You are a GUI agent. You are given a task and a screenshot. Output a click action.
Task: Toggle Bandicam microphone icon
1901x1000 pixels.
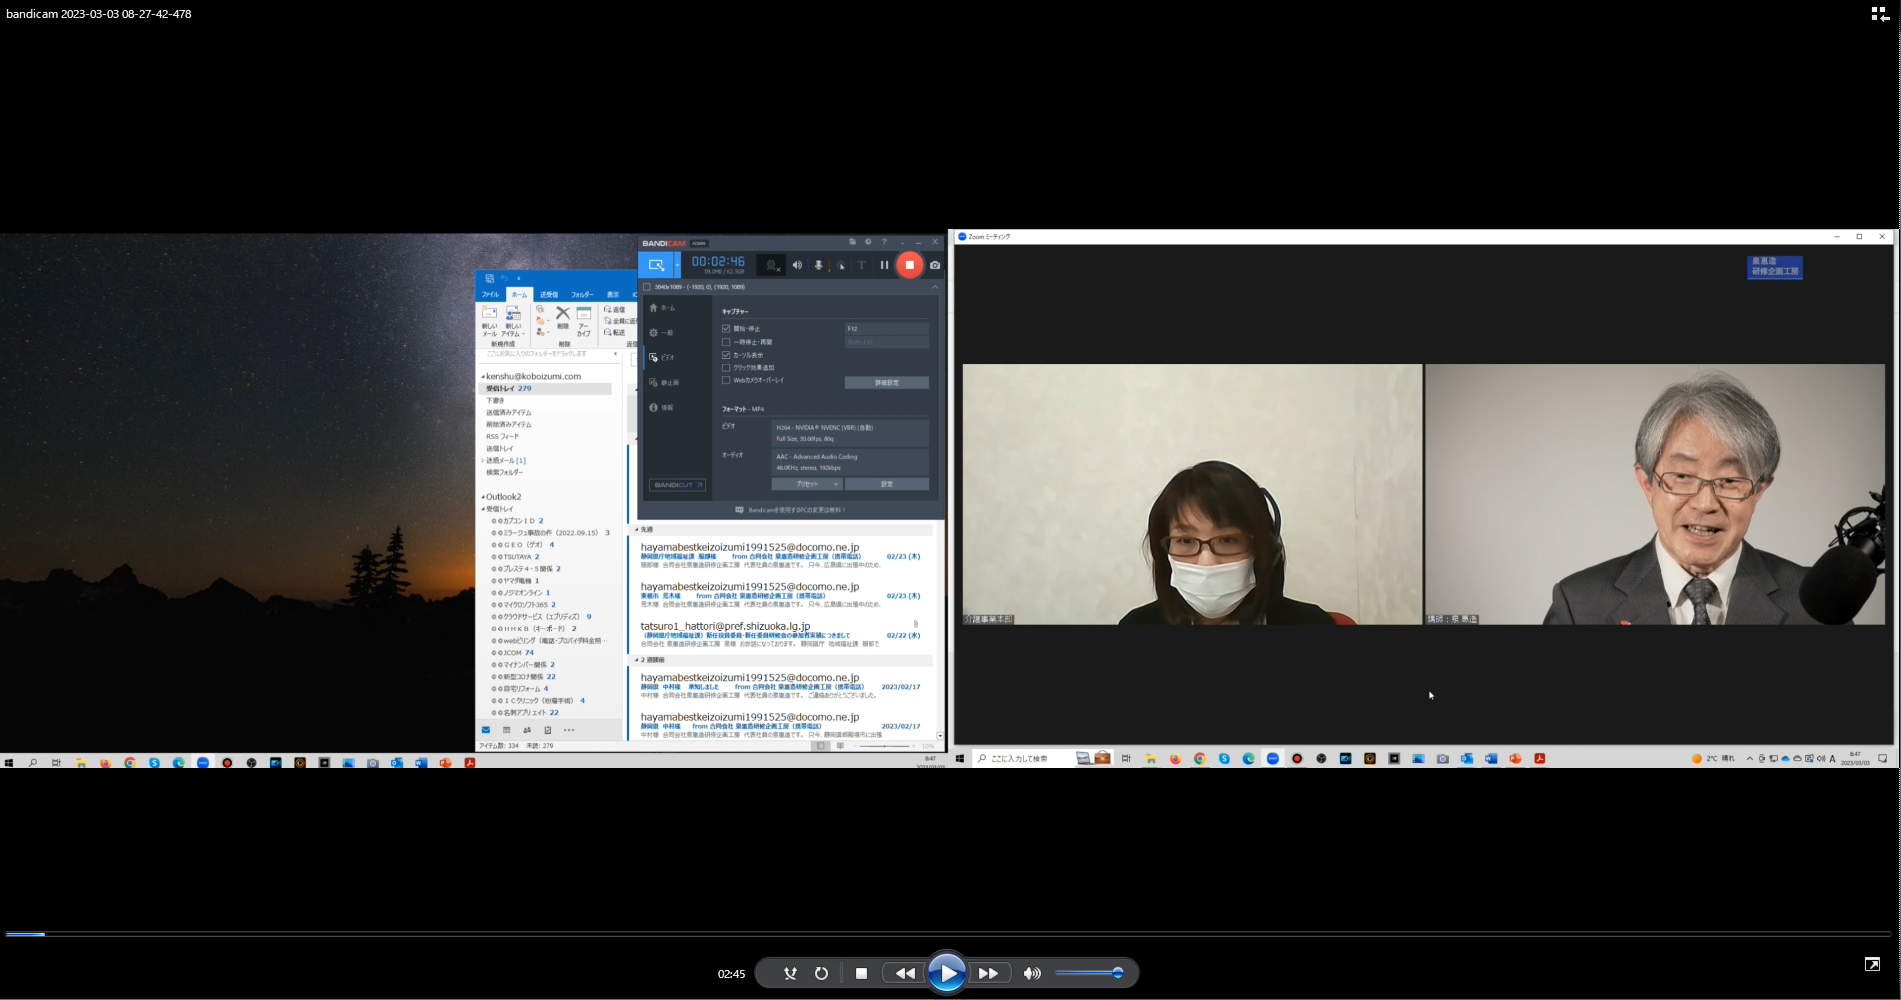[818, 265]
